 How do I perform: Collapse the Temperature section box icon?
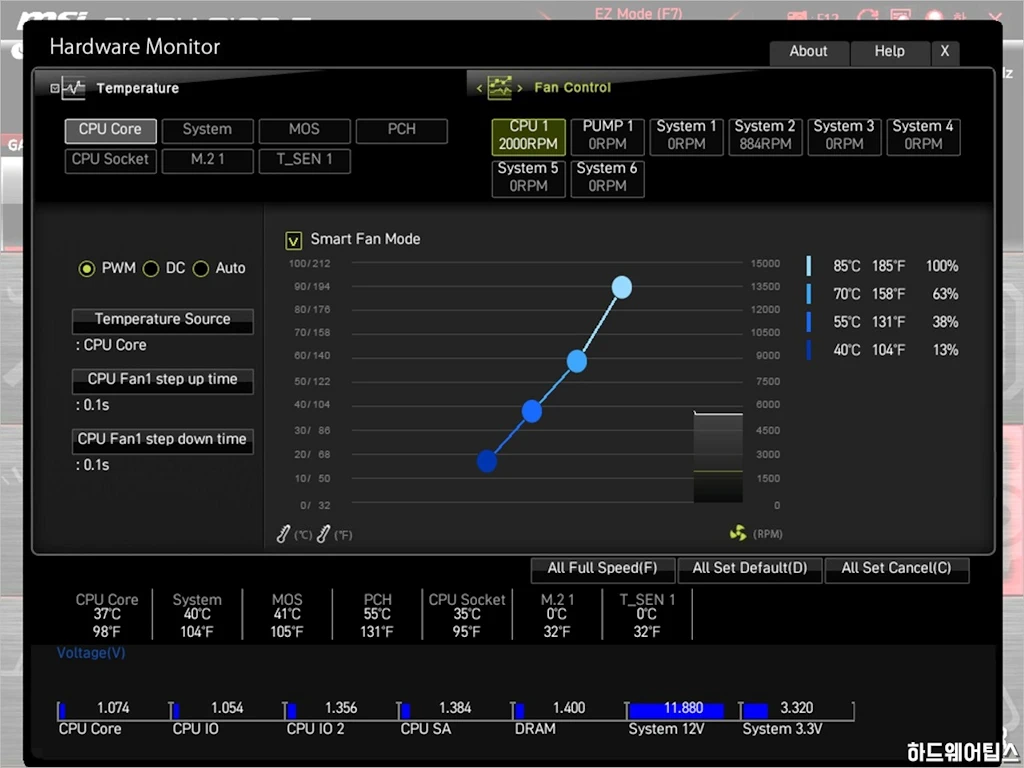(x=55, y=88)
